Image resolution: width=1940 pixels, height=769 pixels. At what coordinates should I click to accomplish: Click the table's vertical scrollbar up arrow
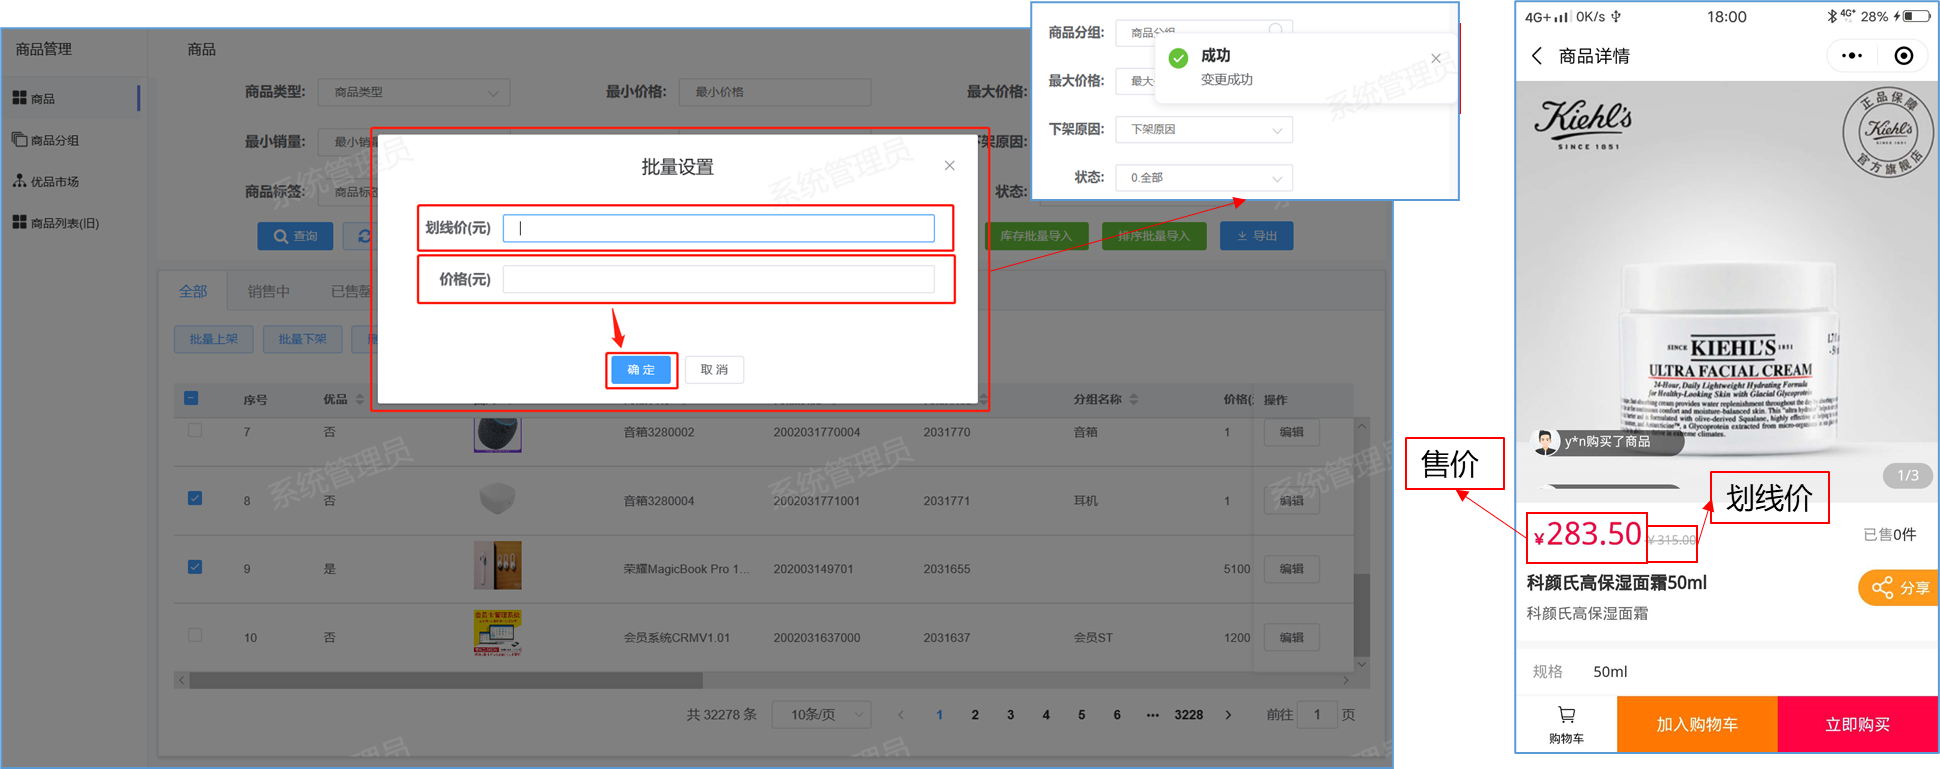(x=1361, y=426)
